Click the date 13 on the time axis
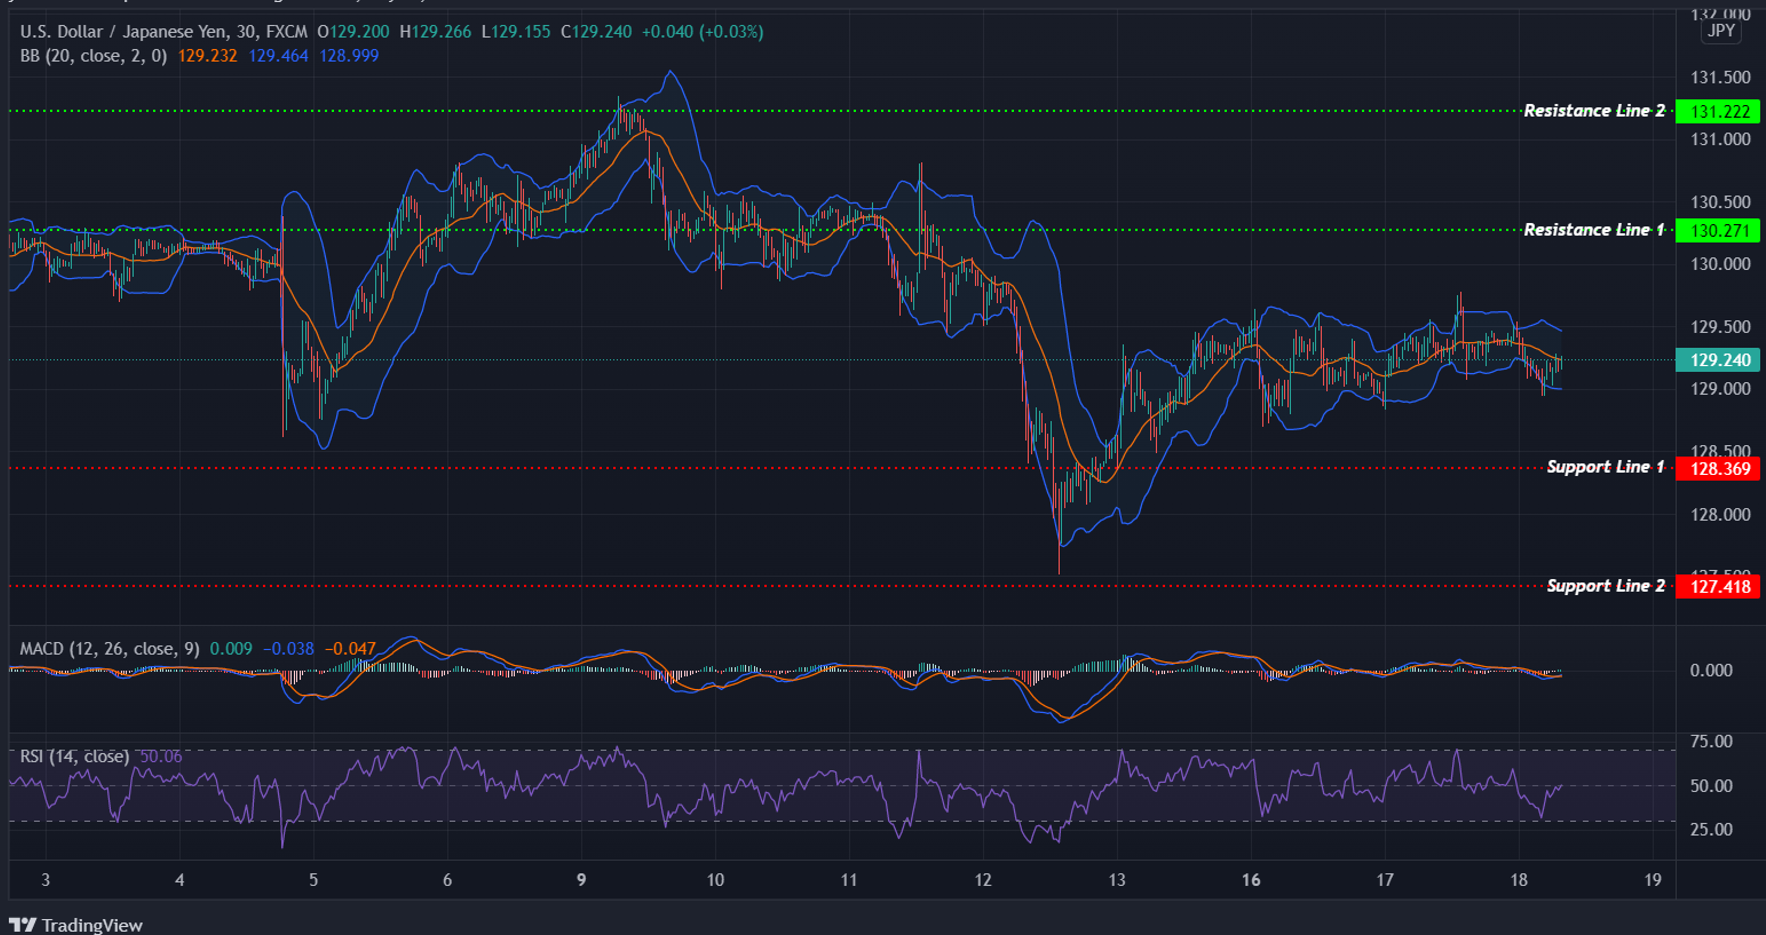Screen dimensions: 1766x935 [1116, 881]
